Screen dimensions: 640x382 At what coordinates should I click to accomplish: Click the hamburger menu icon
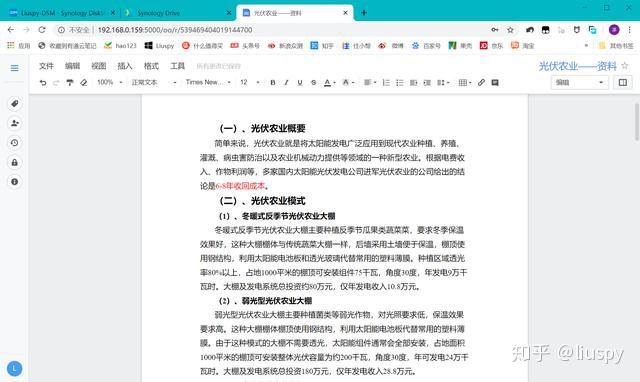(14, 68)
